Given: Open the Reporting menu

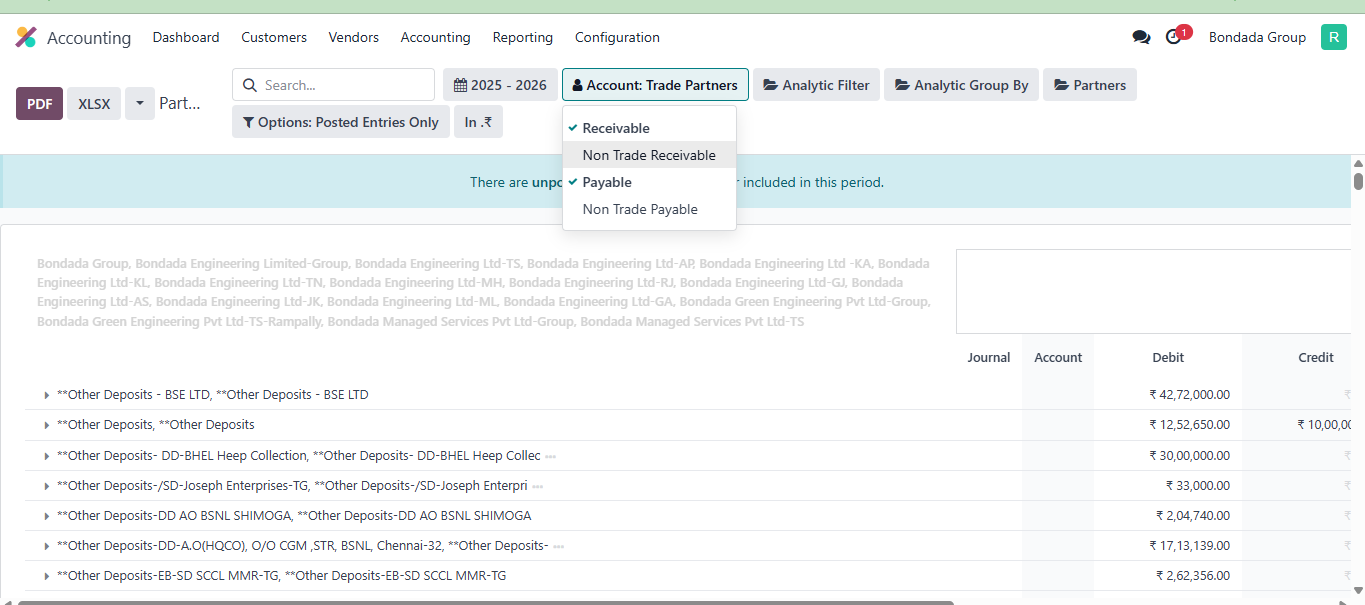Looking at the screenshot, I should click(x=522, y=37).
